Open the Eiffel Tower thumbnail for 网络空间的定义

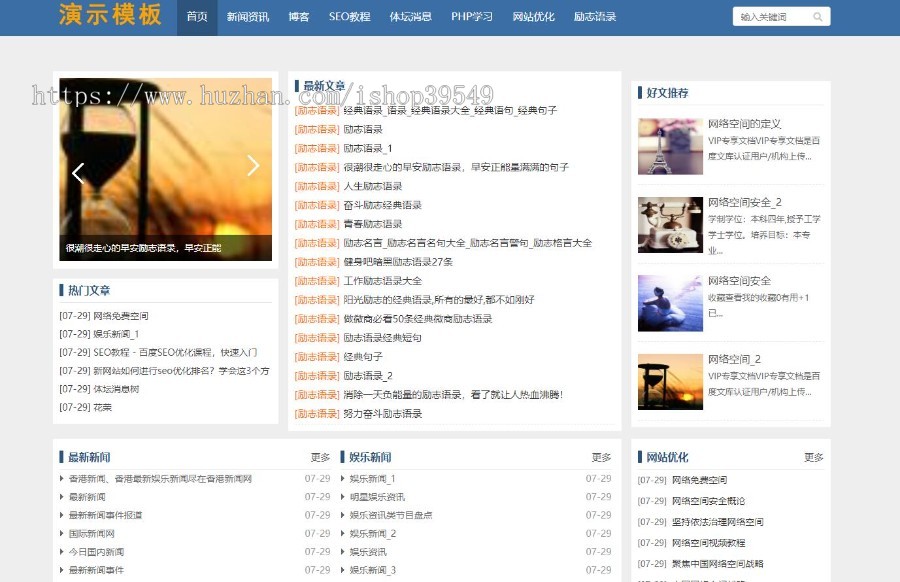tap(670, 146)
